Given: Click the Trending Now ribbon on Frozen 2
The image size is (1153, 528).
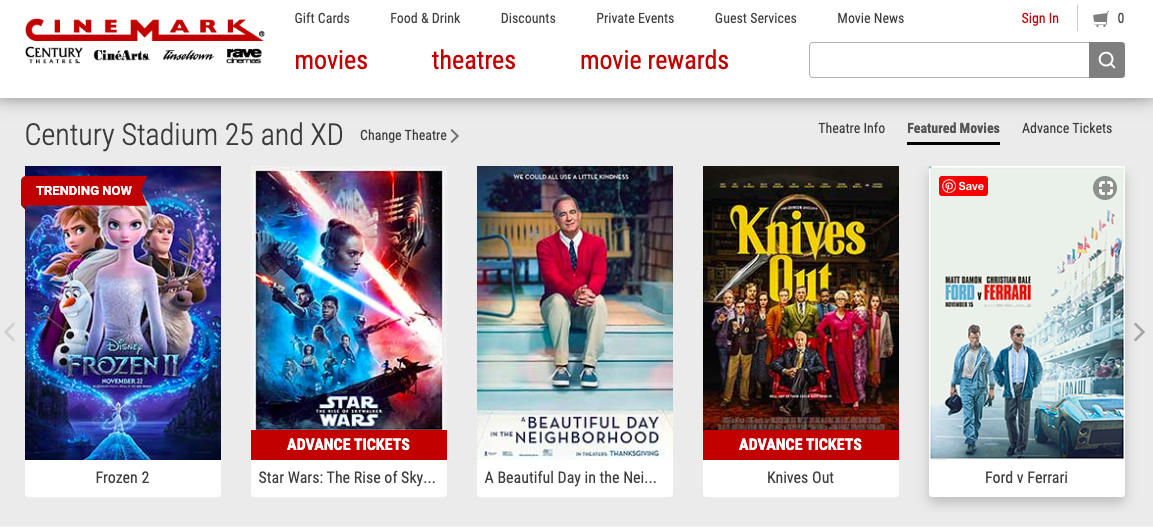Looking at the screenshot, I should click(x=84, y=191).
